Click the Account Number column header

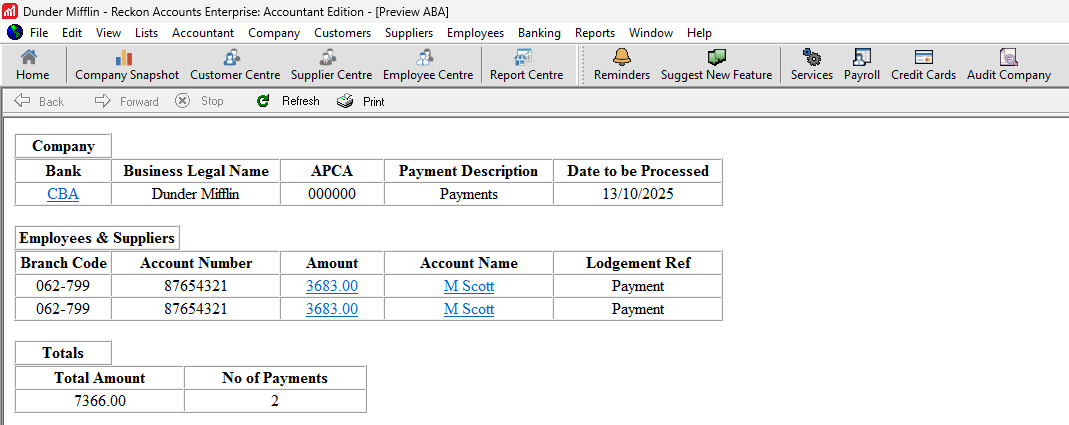pos(196,263)
